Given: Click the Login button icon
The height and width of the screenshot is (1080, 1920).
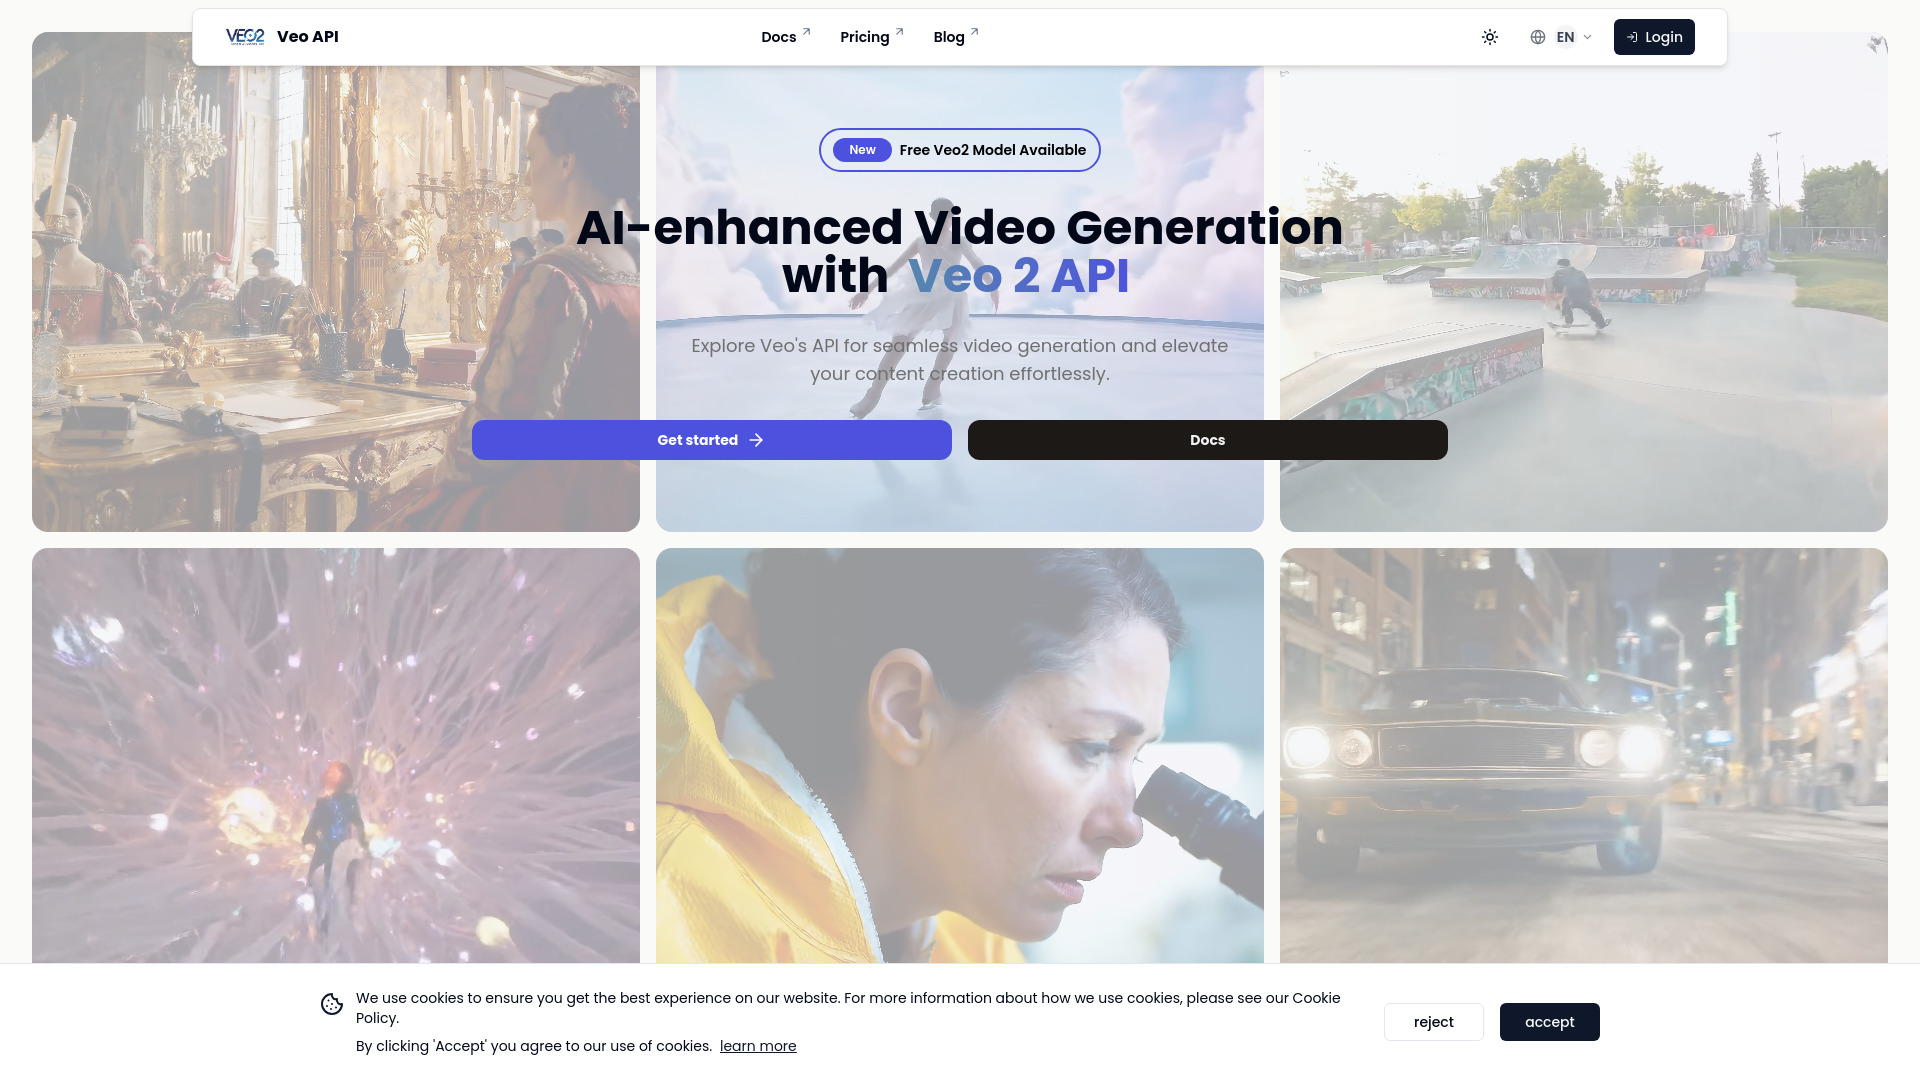Looking at the screenshot, I should pyautogui.click(x=1633, y=37).
